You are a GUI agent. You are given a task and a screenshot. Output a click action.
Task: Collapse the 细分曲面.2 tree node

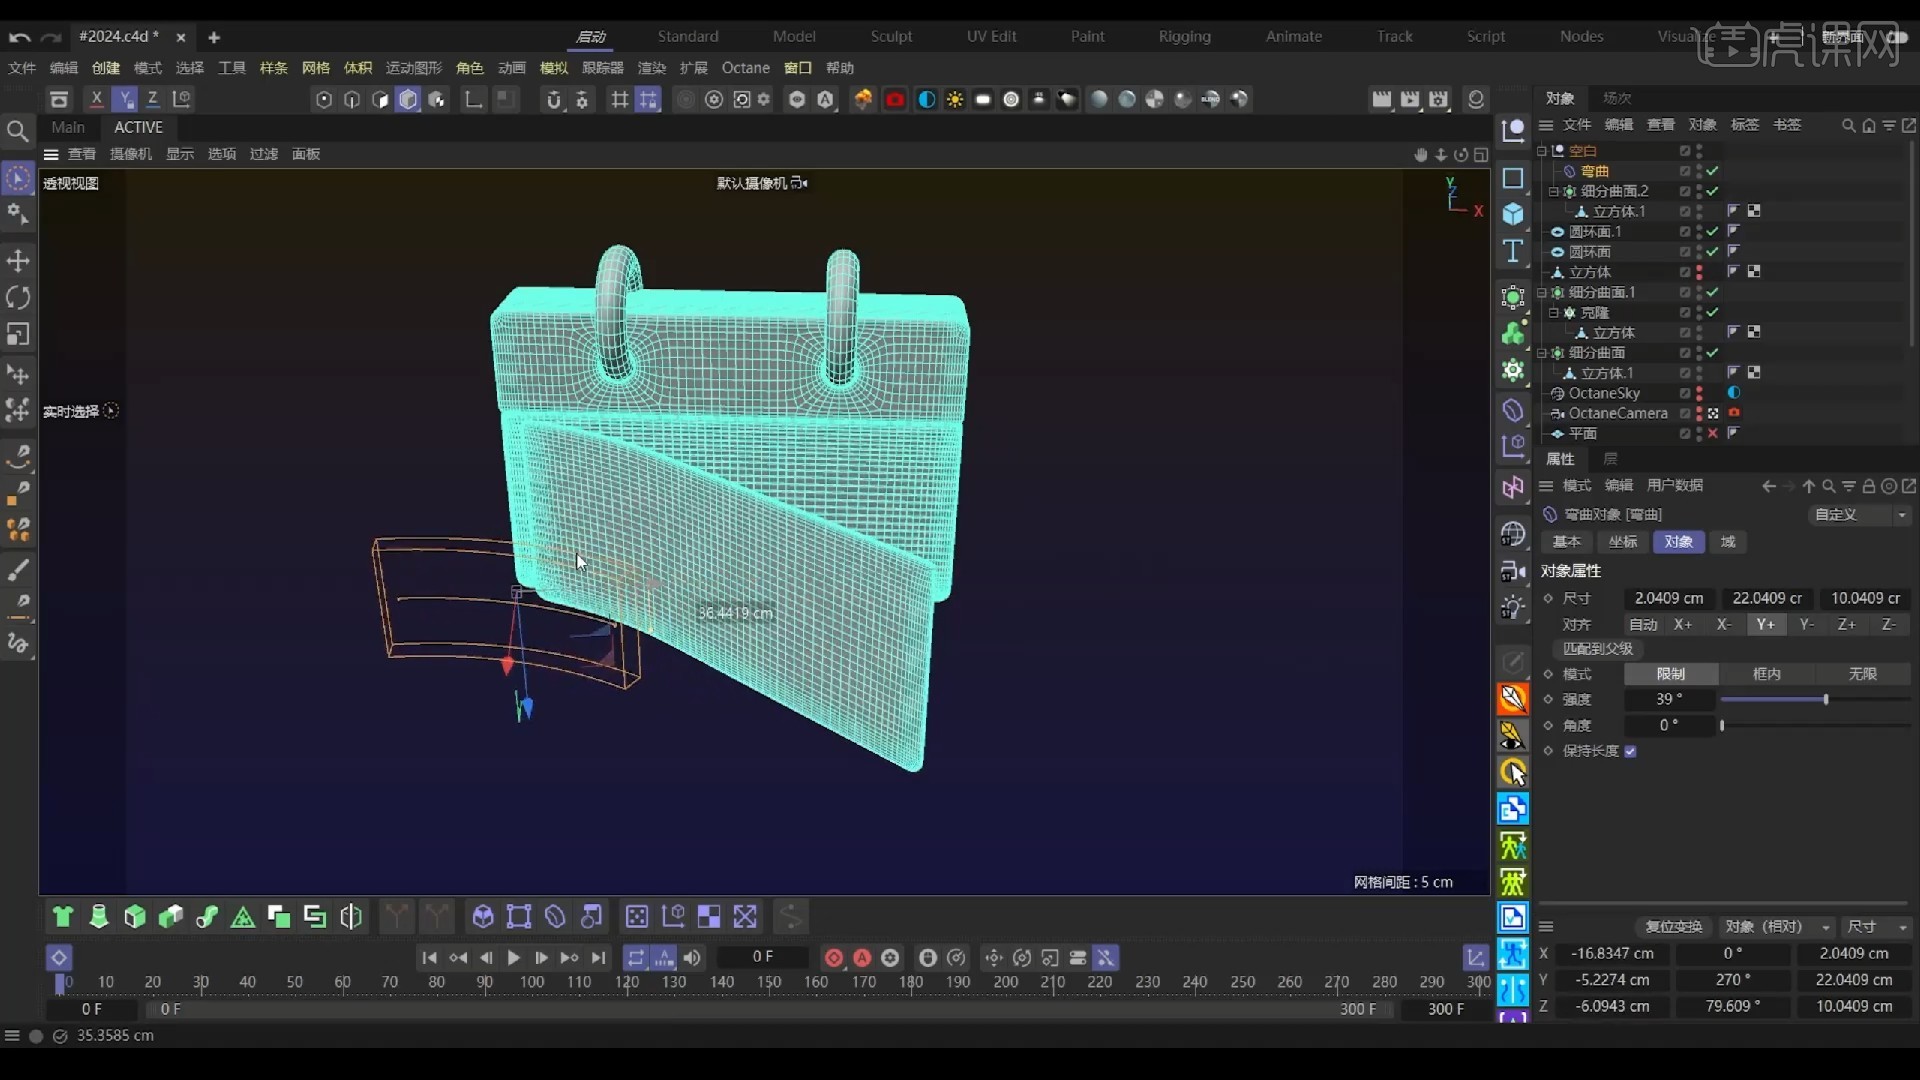[1554, 191]
